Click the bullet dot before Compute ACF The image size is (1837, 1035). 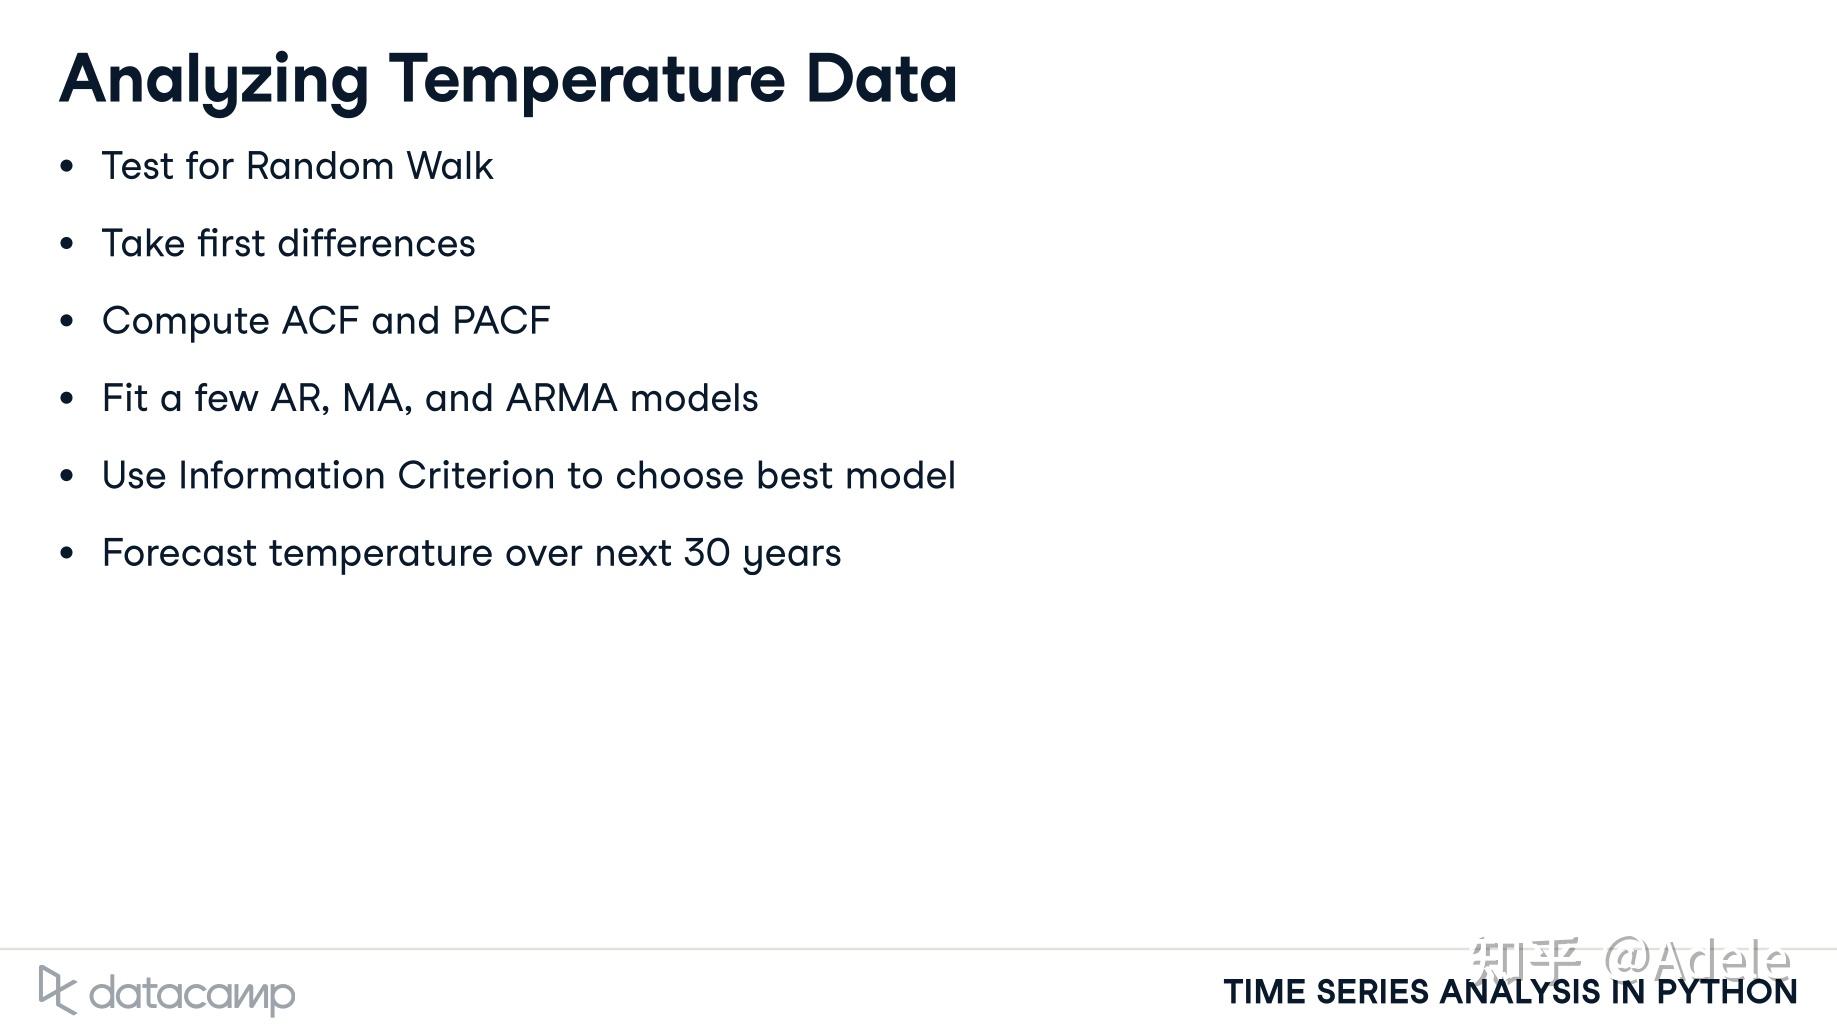[x=67, y=321]
